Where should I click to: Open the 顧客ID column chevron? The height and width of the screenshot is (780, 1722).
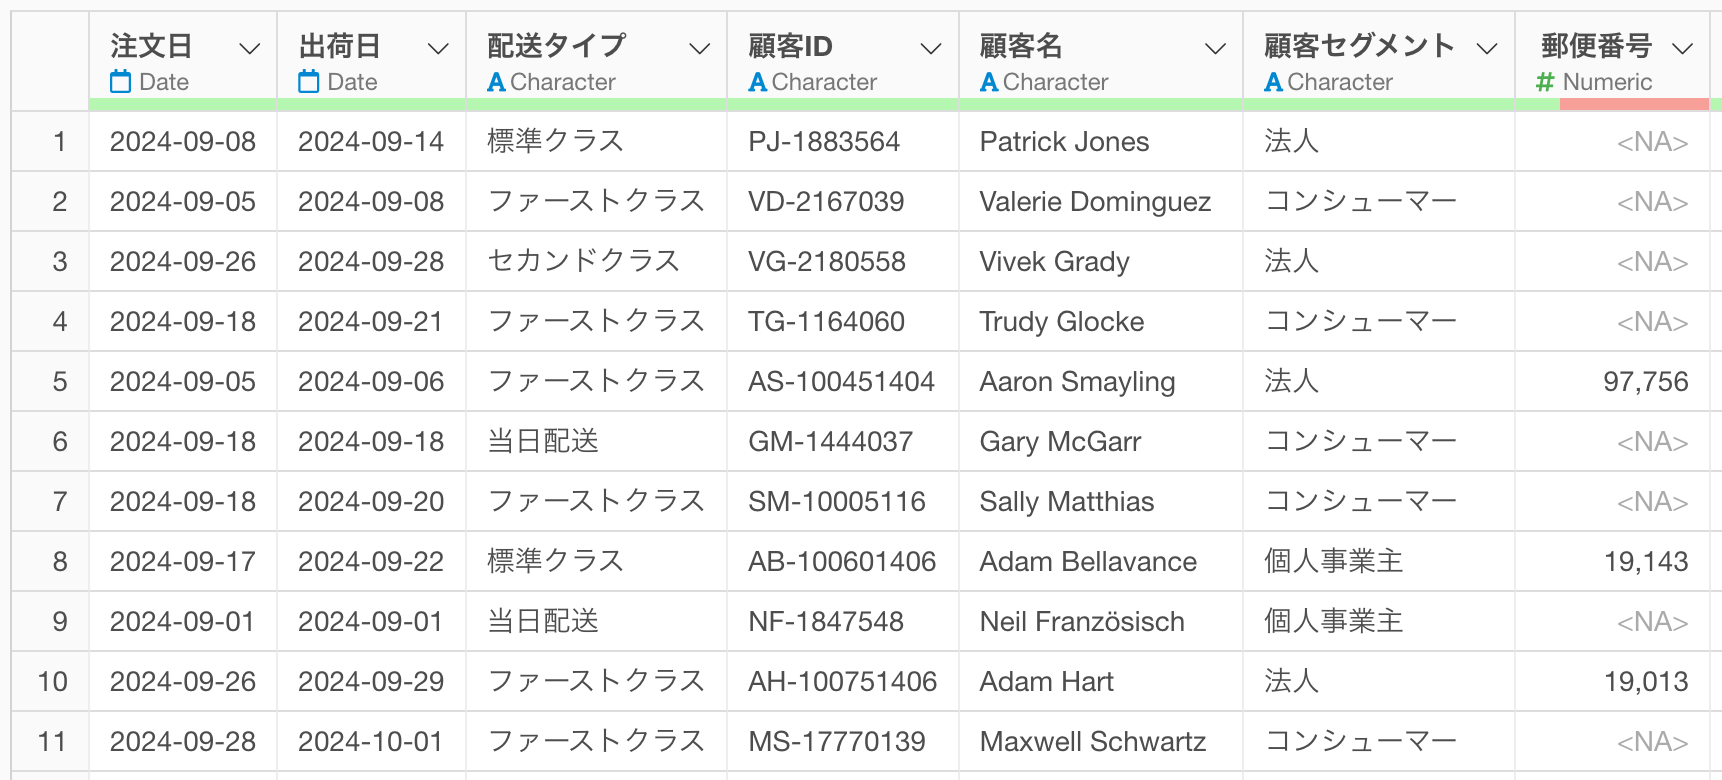tap(931, 48)
